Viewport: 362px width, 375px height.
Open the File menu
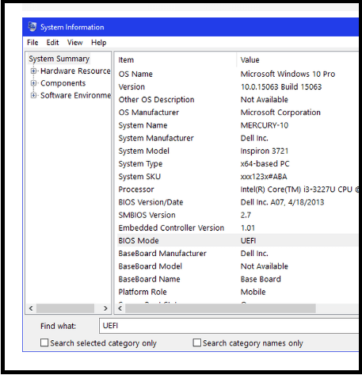[x=33, y=43]
